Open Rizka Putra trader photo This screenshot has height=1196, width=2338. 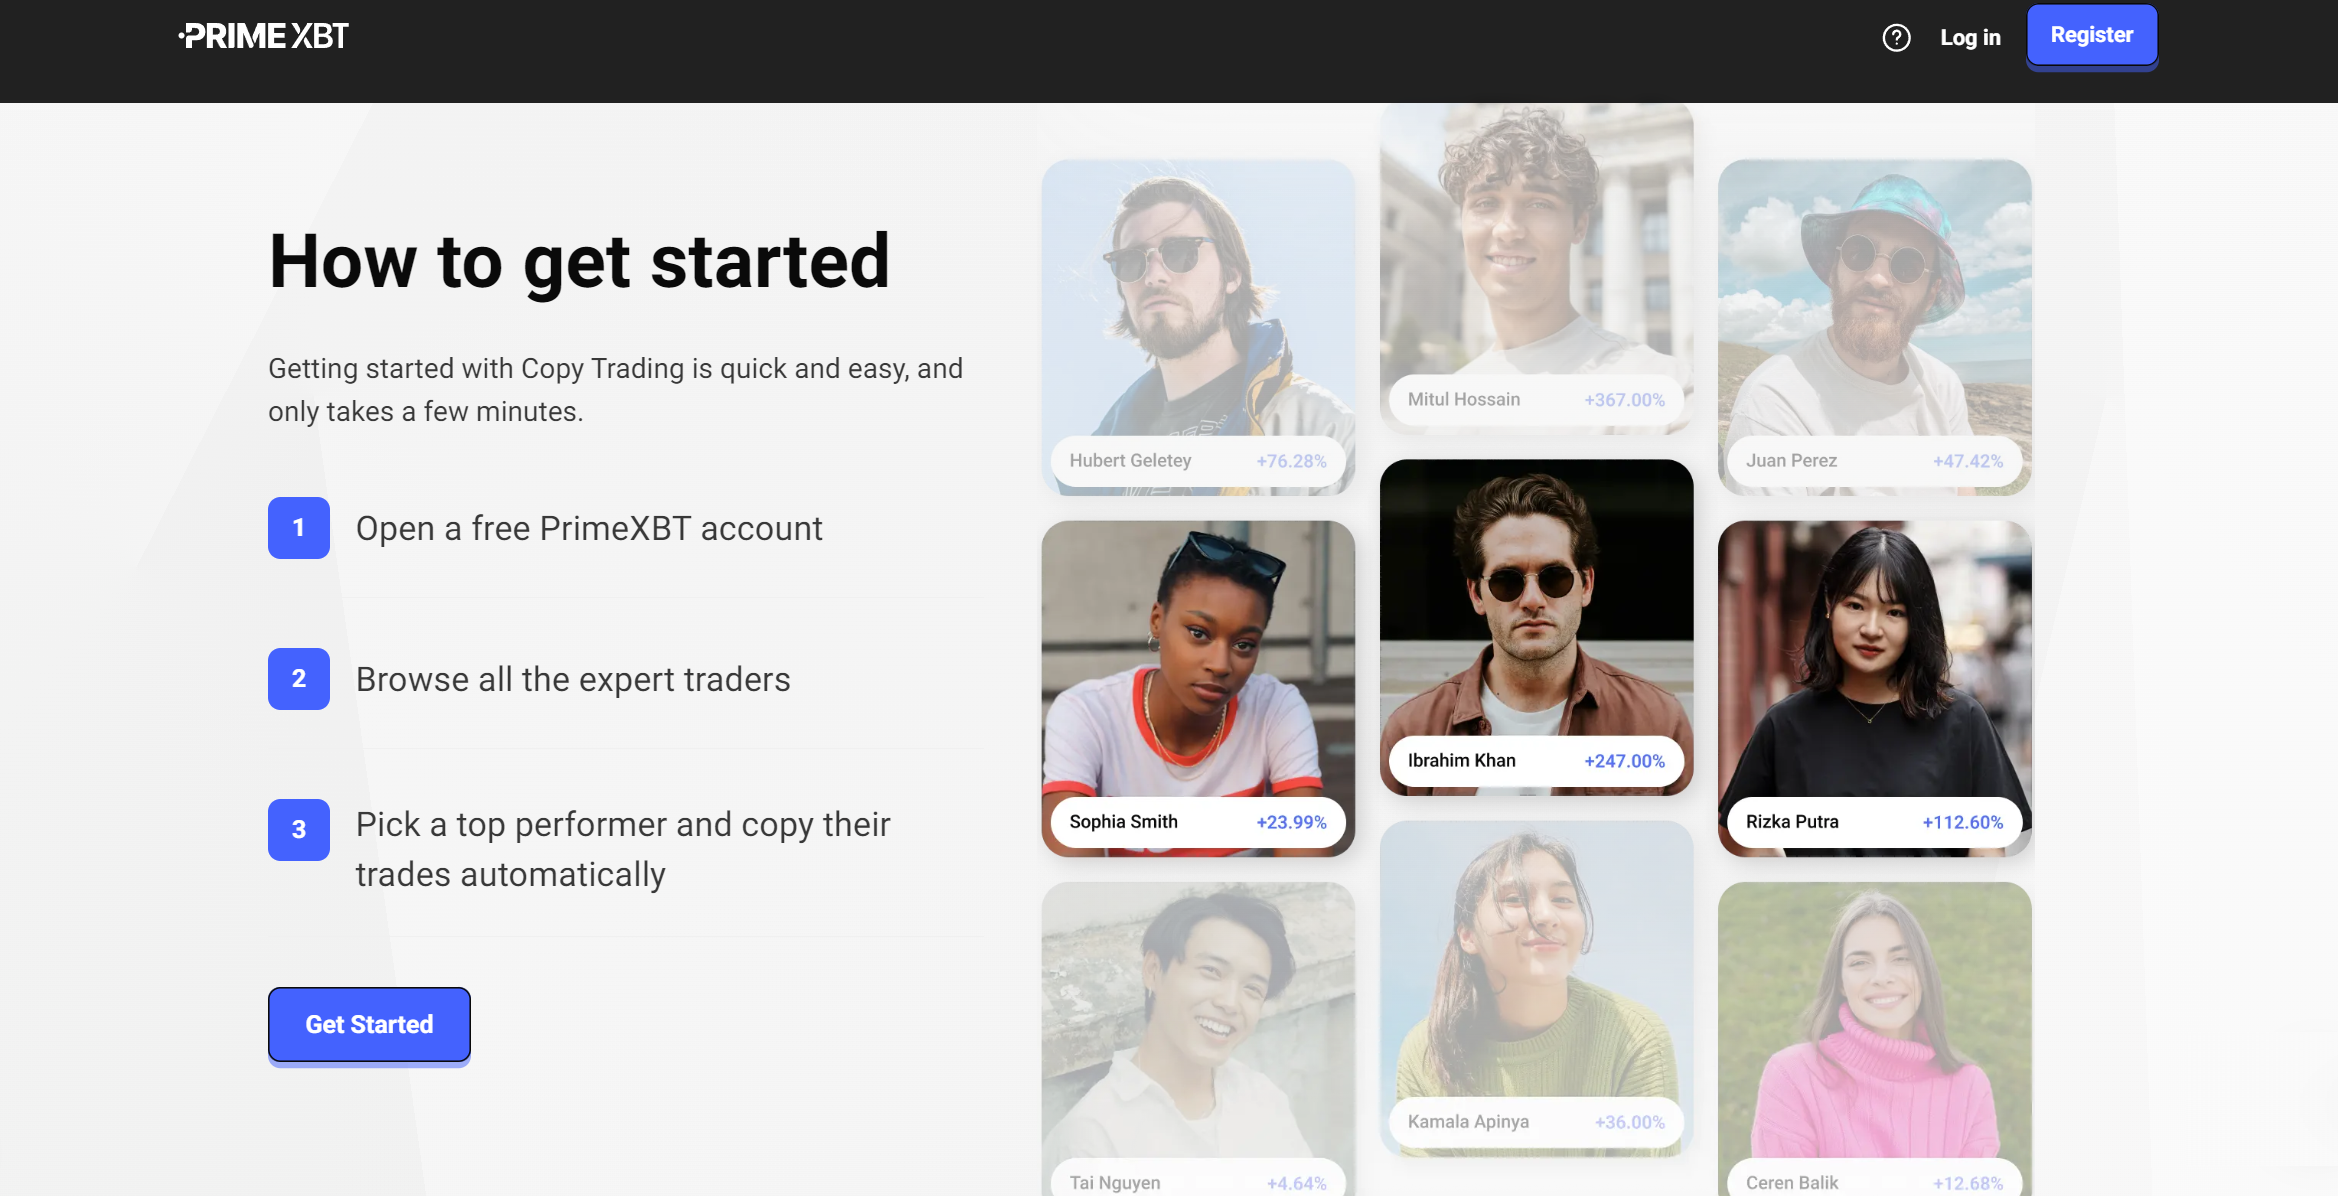click(1874, 660)
